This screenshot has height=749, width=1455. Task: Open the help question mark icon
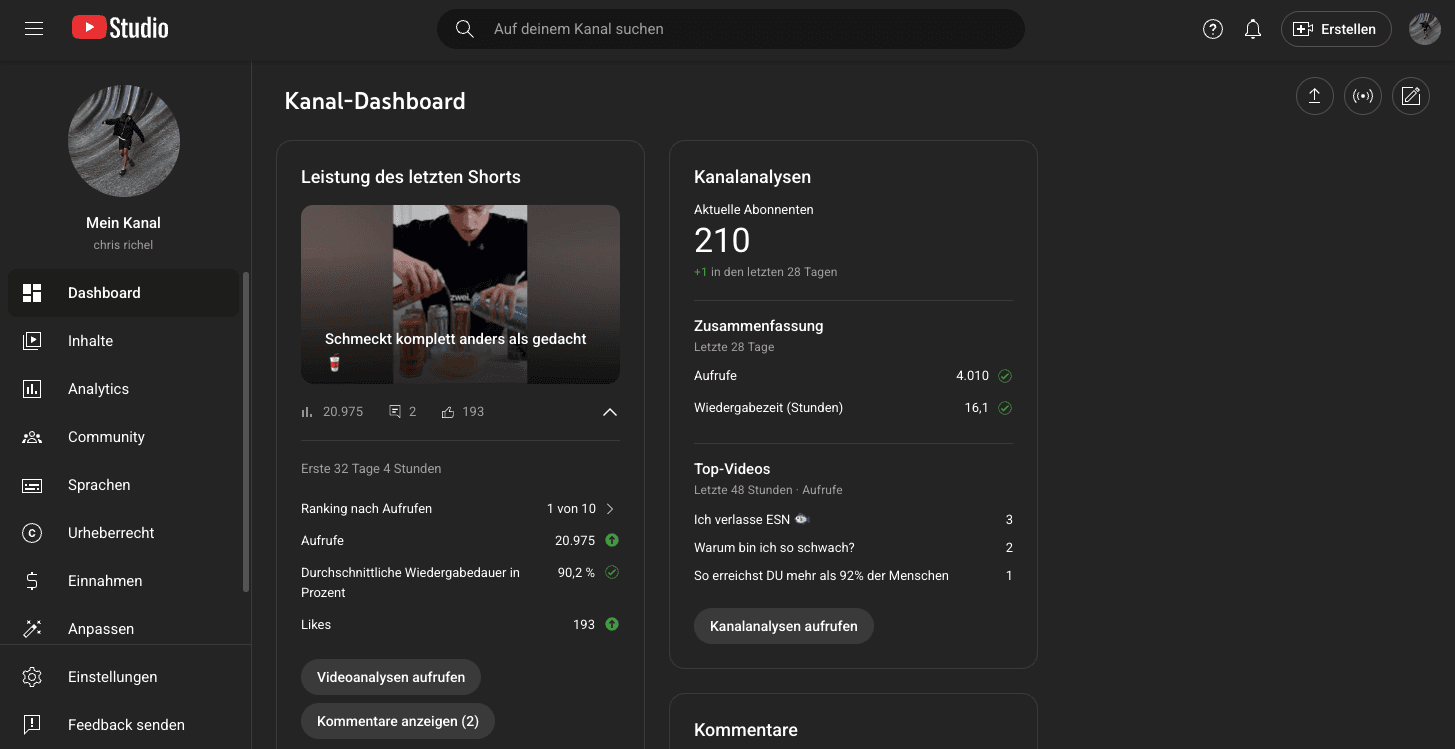[x=1213, y=29]
